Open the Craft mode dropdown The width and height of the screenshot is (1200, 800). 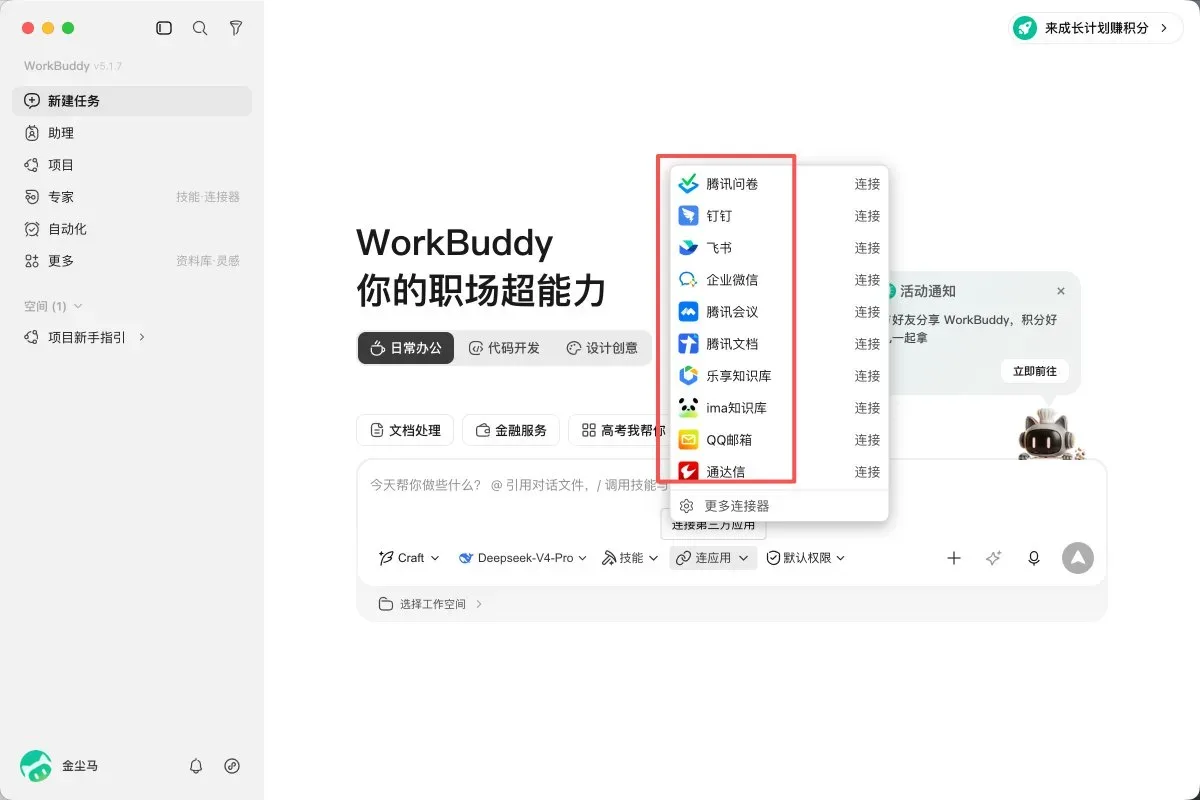[409, 558]
